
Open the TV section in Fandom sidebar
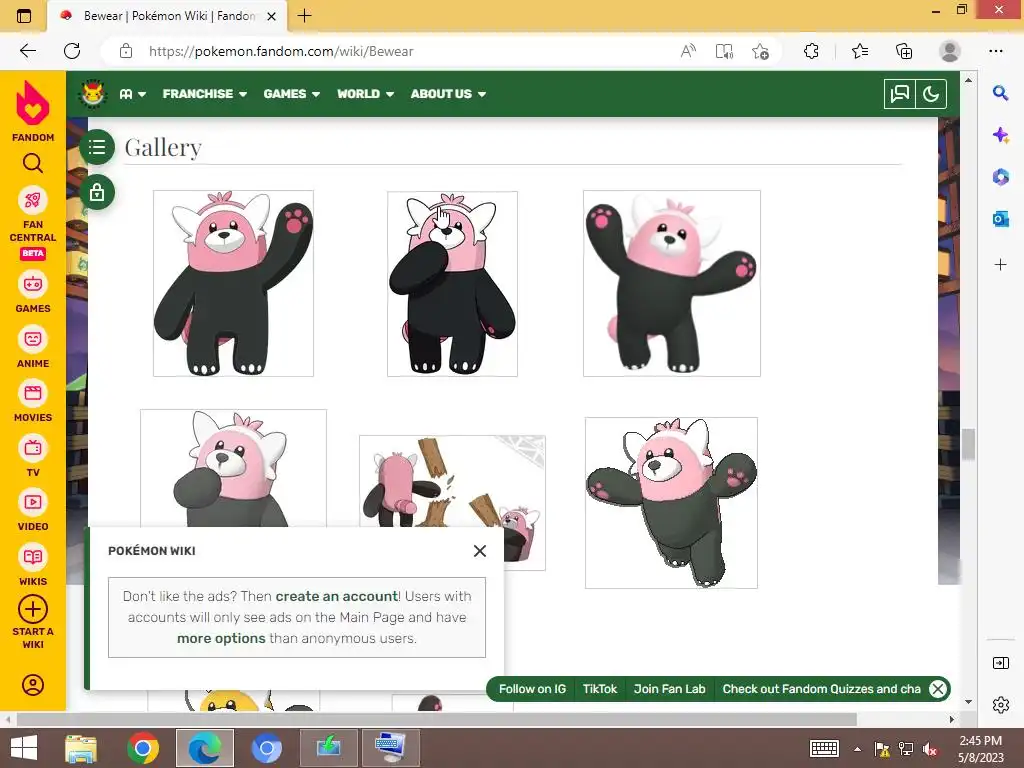33,456
